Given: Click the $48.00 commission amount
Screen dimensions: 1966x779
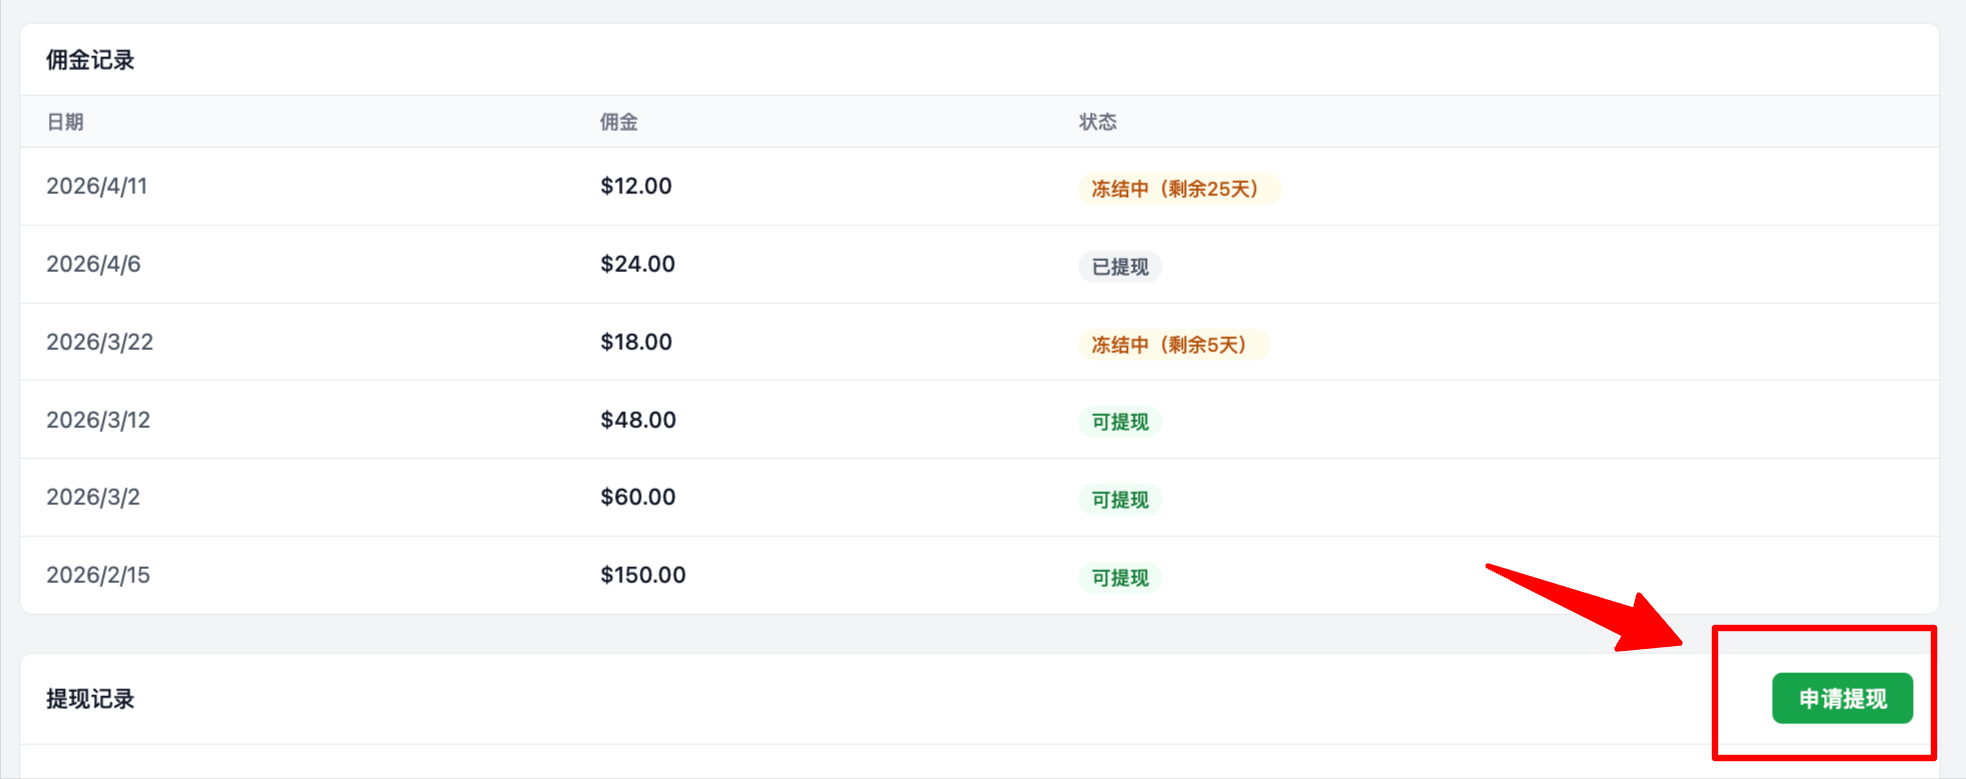Looking at the screenshot, I should click(638, 420).
